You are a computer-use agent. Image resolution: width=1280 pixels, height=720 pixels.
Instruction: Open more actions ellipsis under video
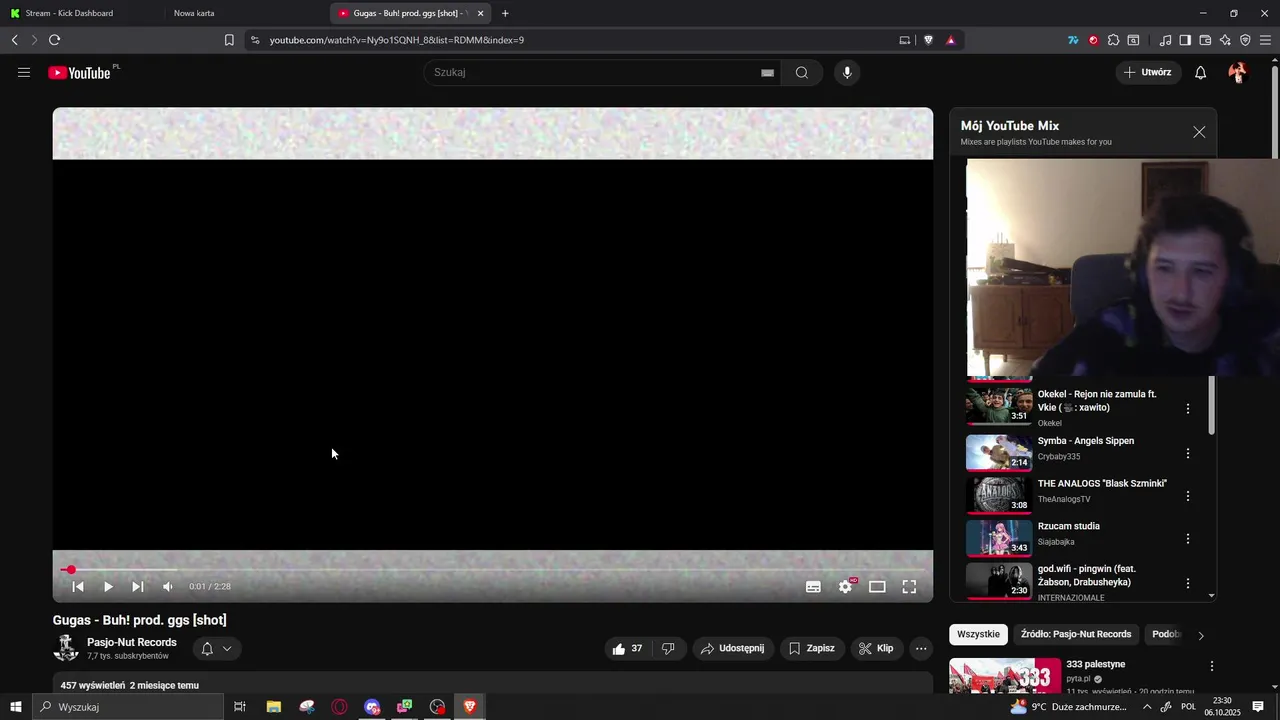click(x=921, y=648)
